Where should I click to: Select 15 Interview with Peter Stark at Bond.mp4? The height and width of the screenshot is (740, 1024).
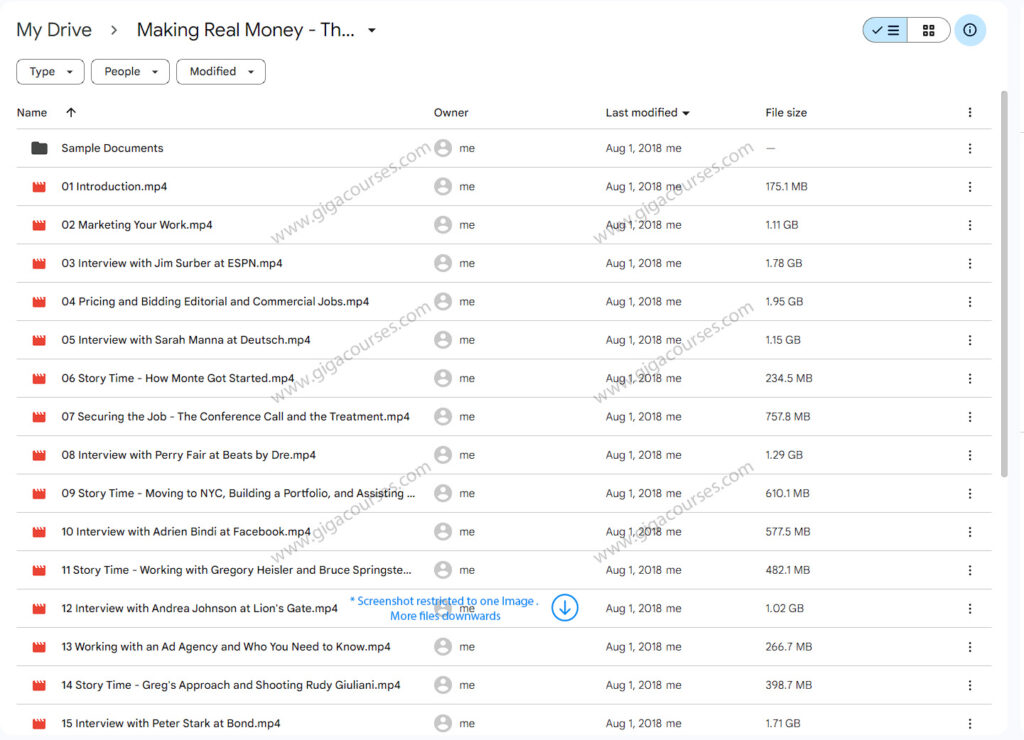point(170,723)
